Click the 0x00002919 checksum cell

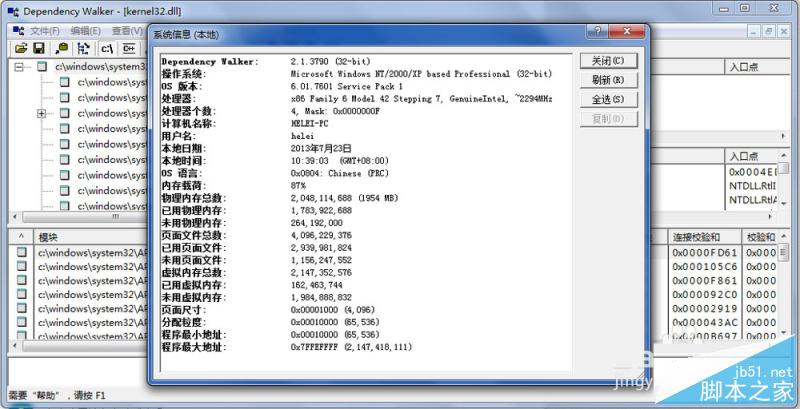tap(705, 309)
